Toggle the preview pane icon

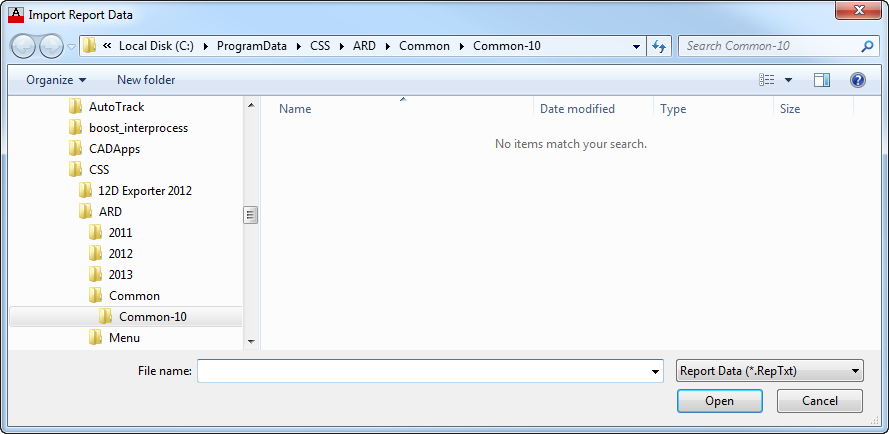point(822,80)
